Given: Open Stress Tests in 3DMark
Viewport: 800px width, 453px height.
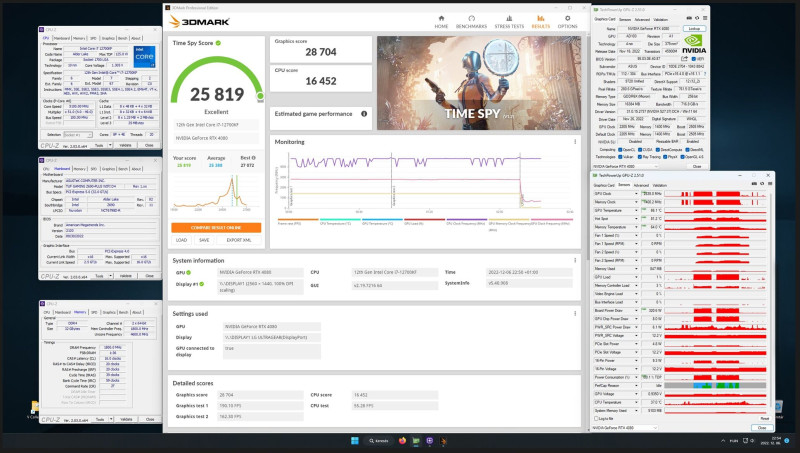Looking at the screenshot, I should click(x=509, y=21).
